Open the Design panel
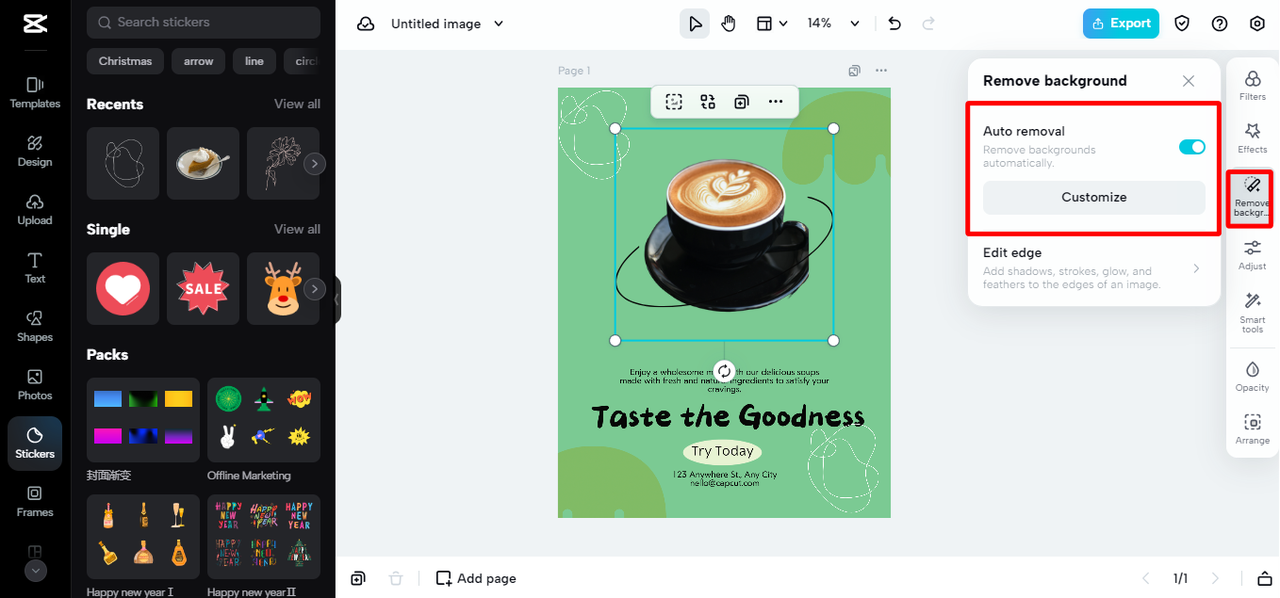 pos(35,151)
